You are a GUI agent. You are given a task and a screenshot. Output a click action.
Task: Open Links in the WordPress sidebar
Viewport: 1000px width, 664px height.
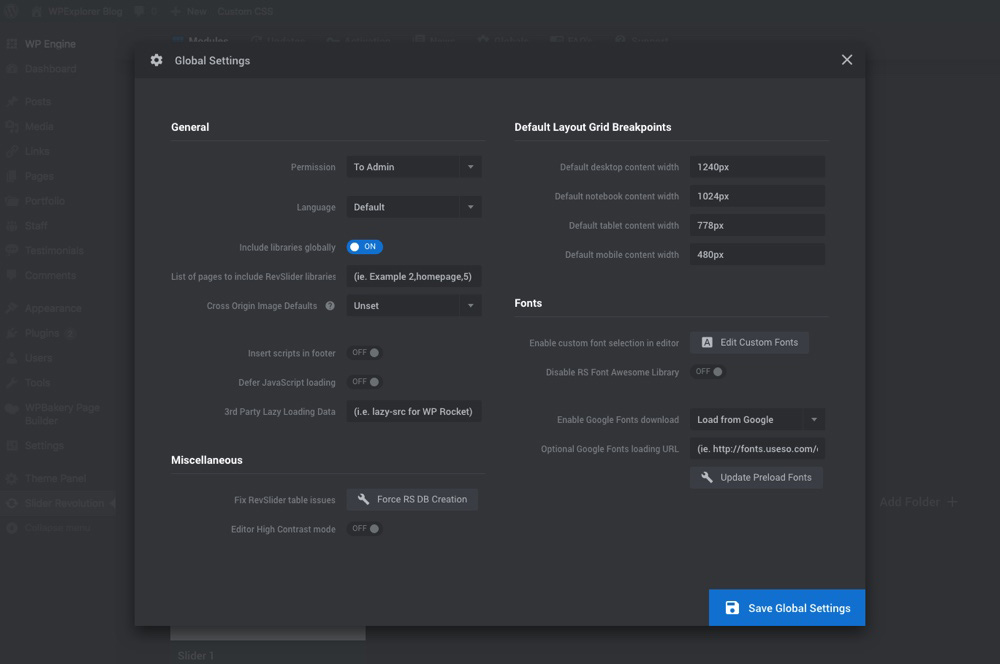coord(37,151)
